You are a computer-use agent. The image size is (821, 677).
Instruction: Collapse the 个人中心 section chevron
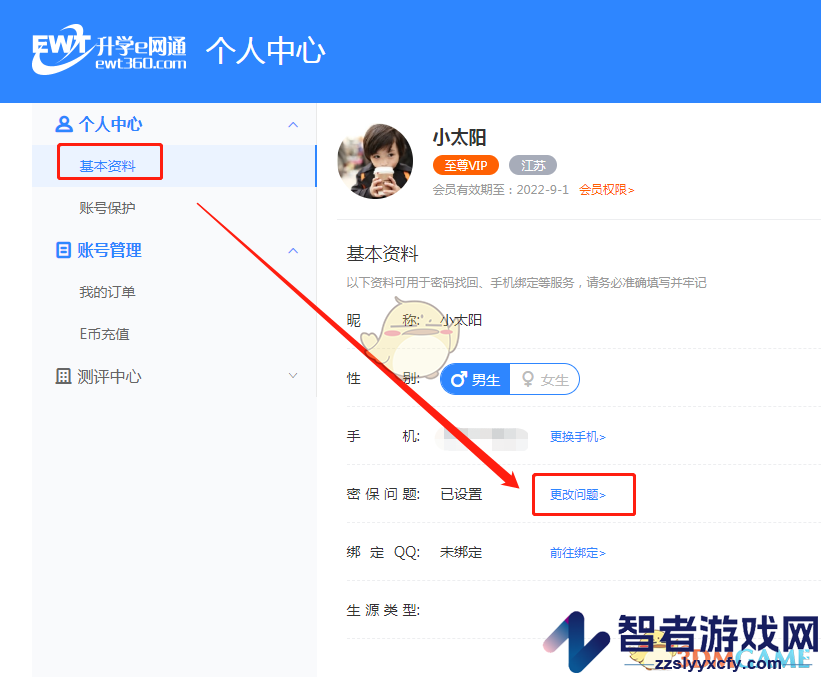click(x=293, y=125)
